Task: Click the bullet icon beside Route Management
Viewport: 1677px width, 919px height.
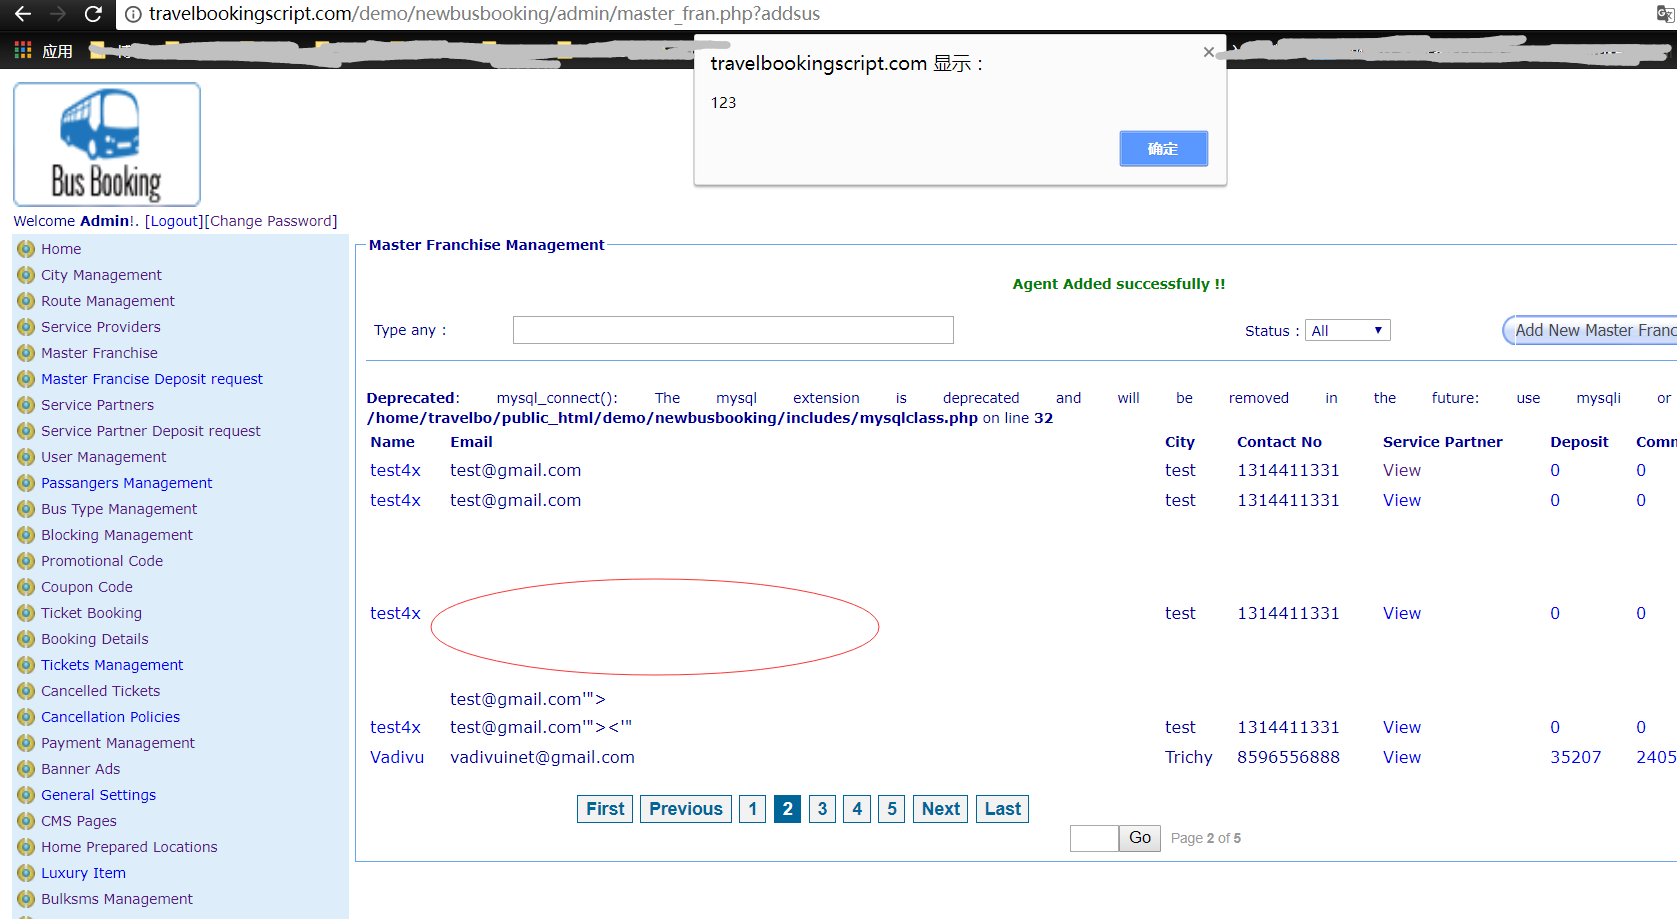Action: coord(26,301)
